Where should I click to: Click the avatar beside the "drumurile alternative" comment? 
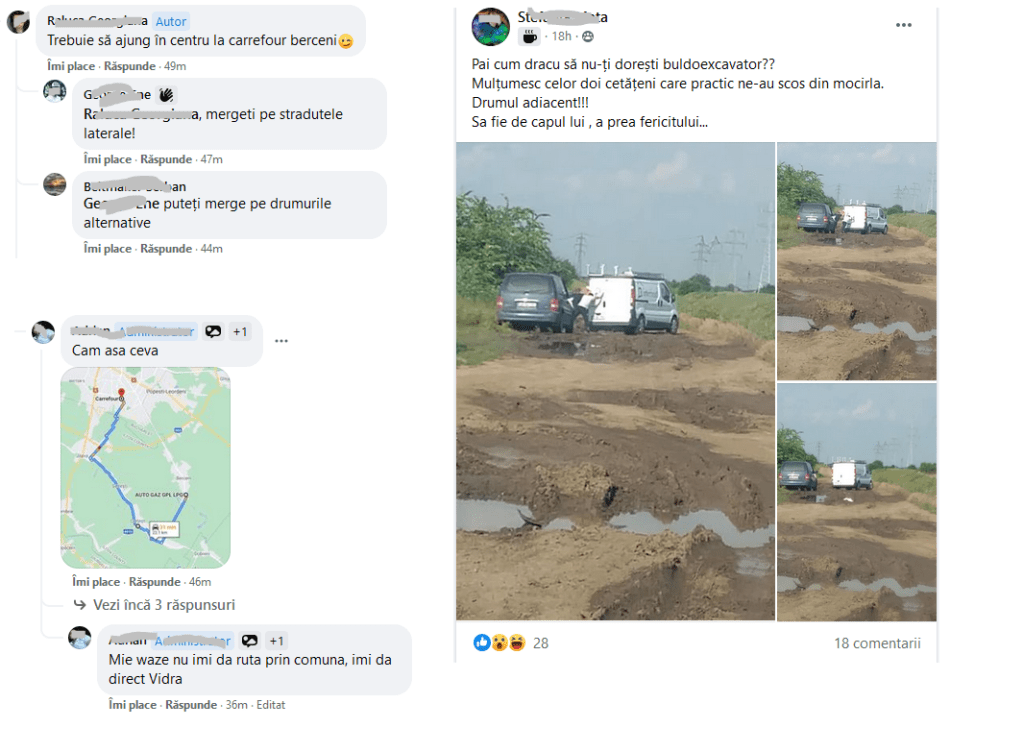click(x=55, y=184)
